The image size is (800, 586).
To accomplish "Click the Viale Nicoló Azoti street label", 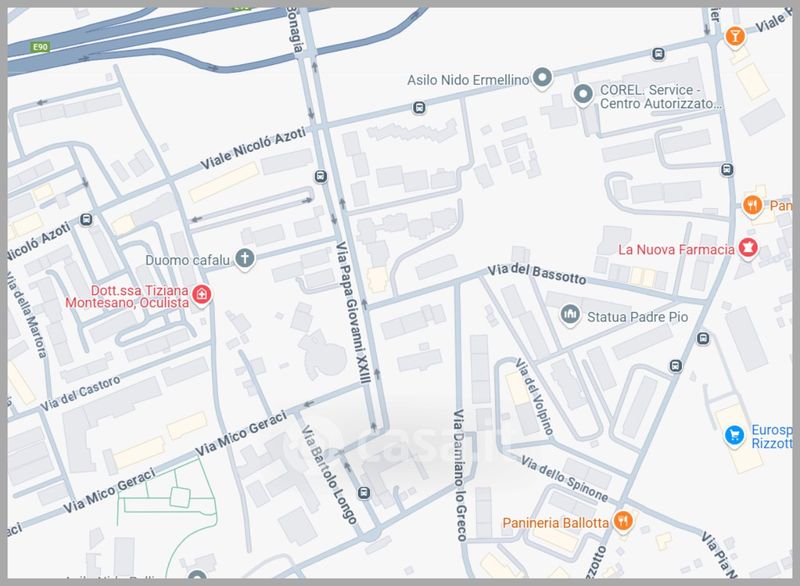I will click(x=253, y=148).
